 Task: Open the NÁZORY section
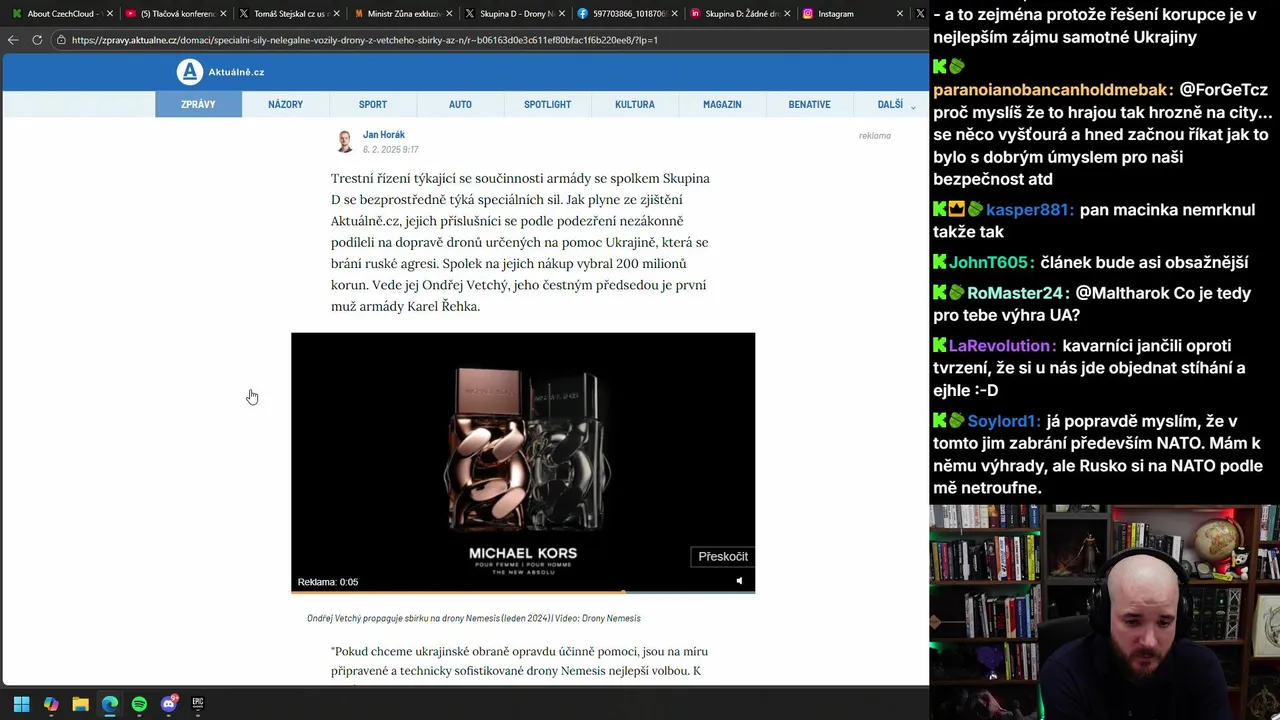(x=285, y=104)
